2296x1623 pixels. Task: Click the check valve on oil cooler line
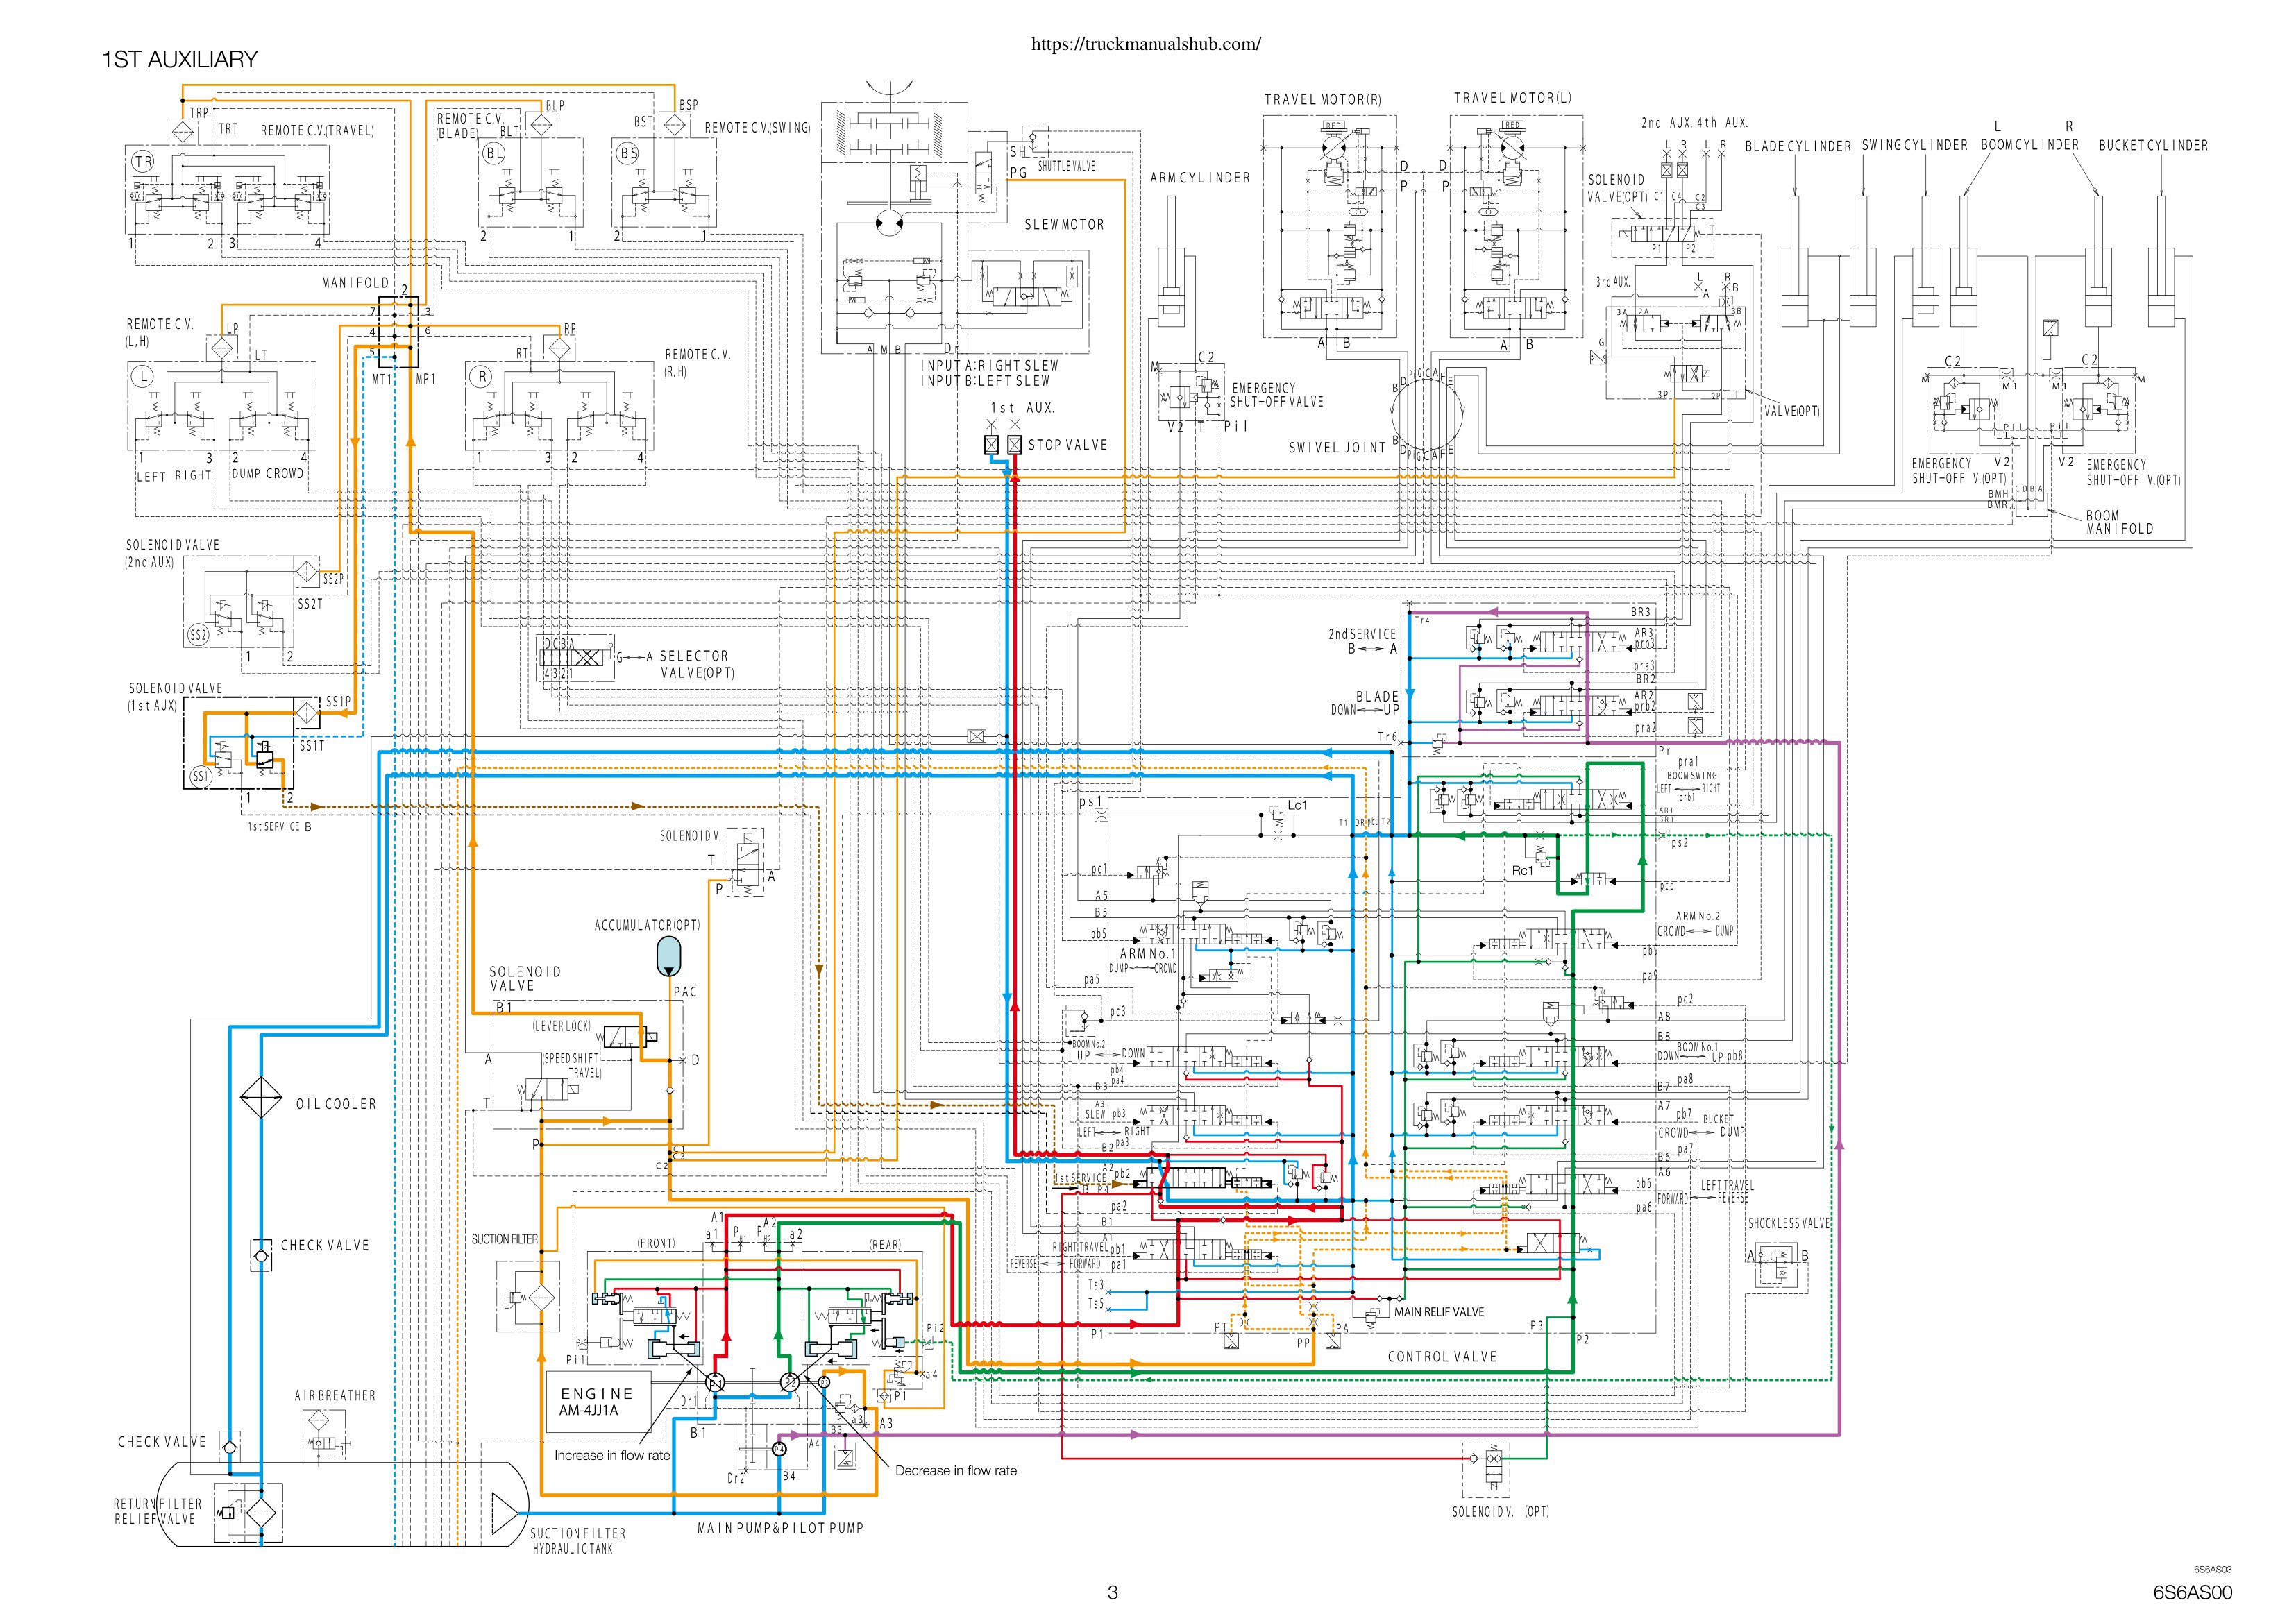click(261, 1254)
